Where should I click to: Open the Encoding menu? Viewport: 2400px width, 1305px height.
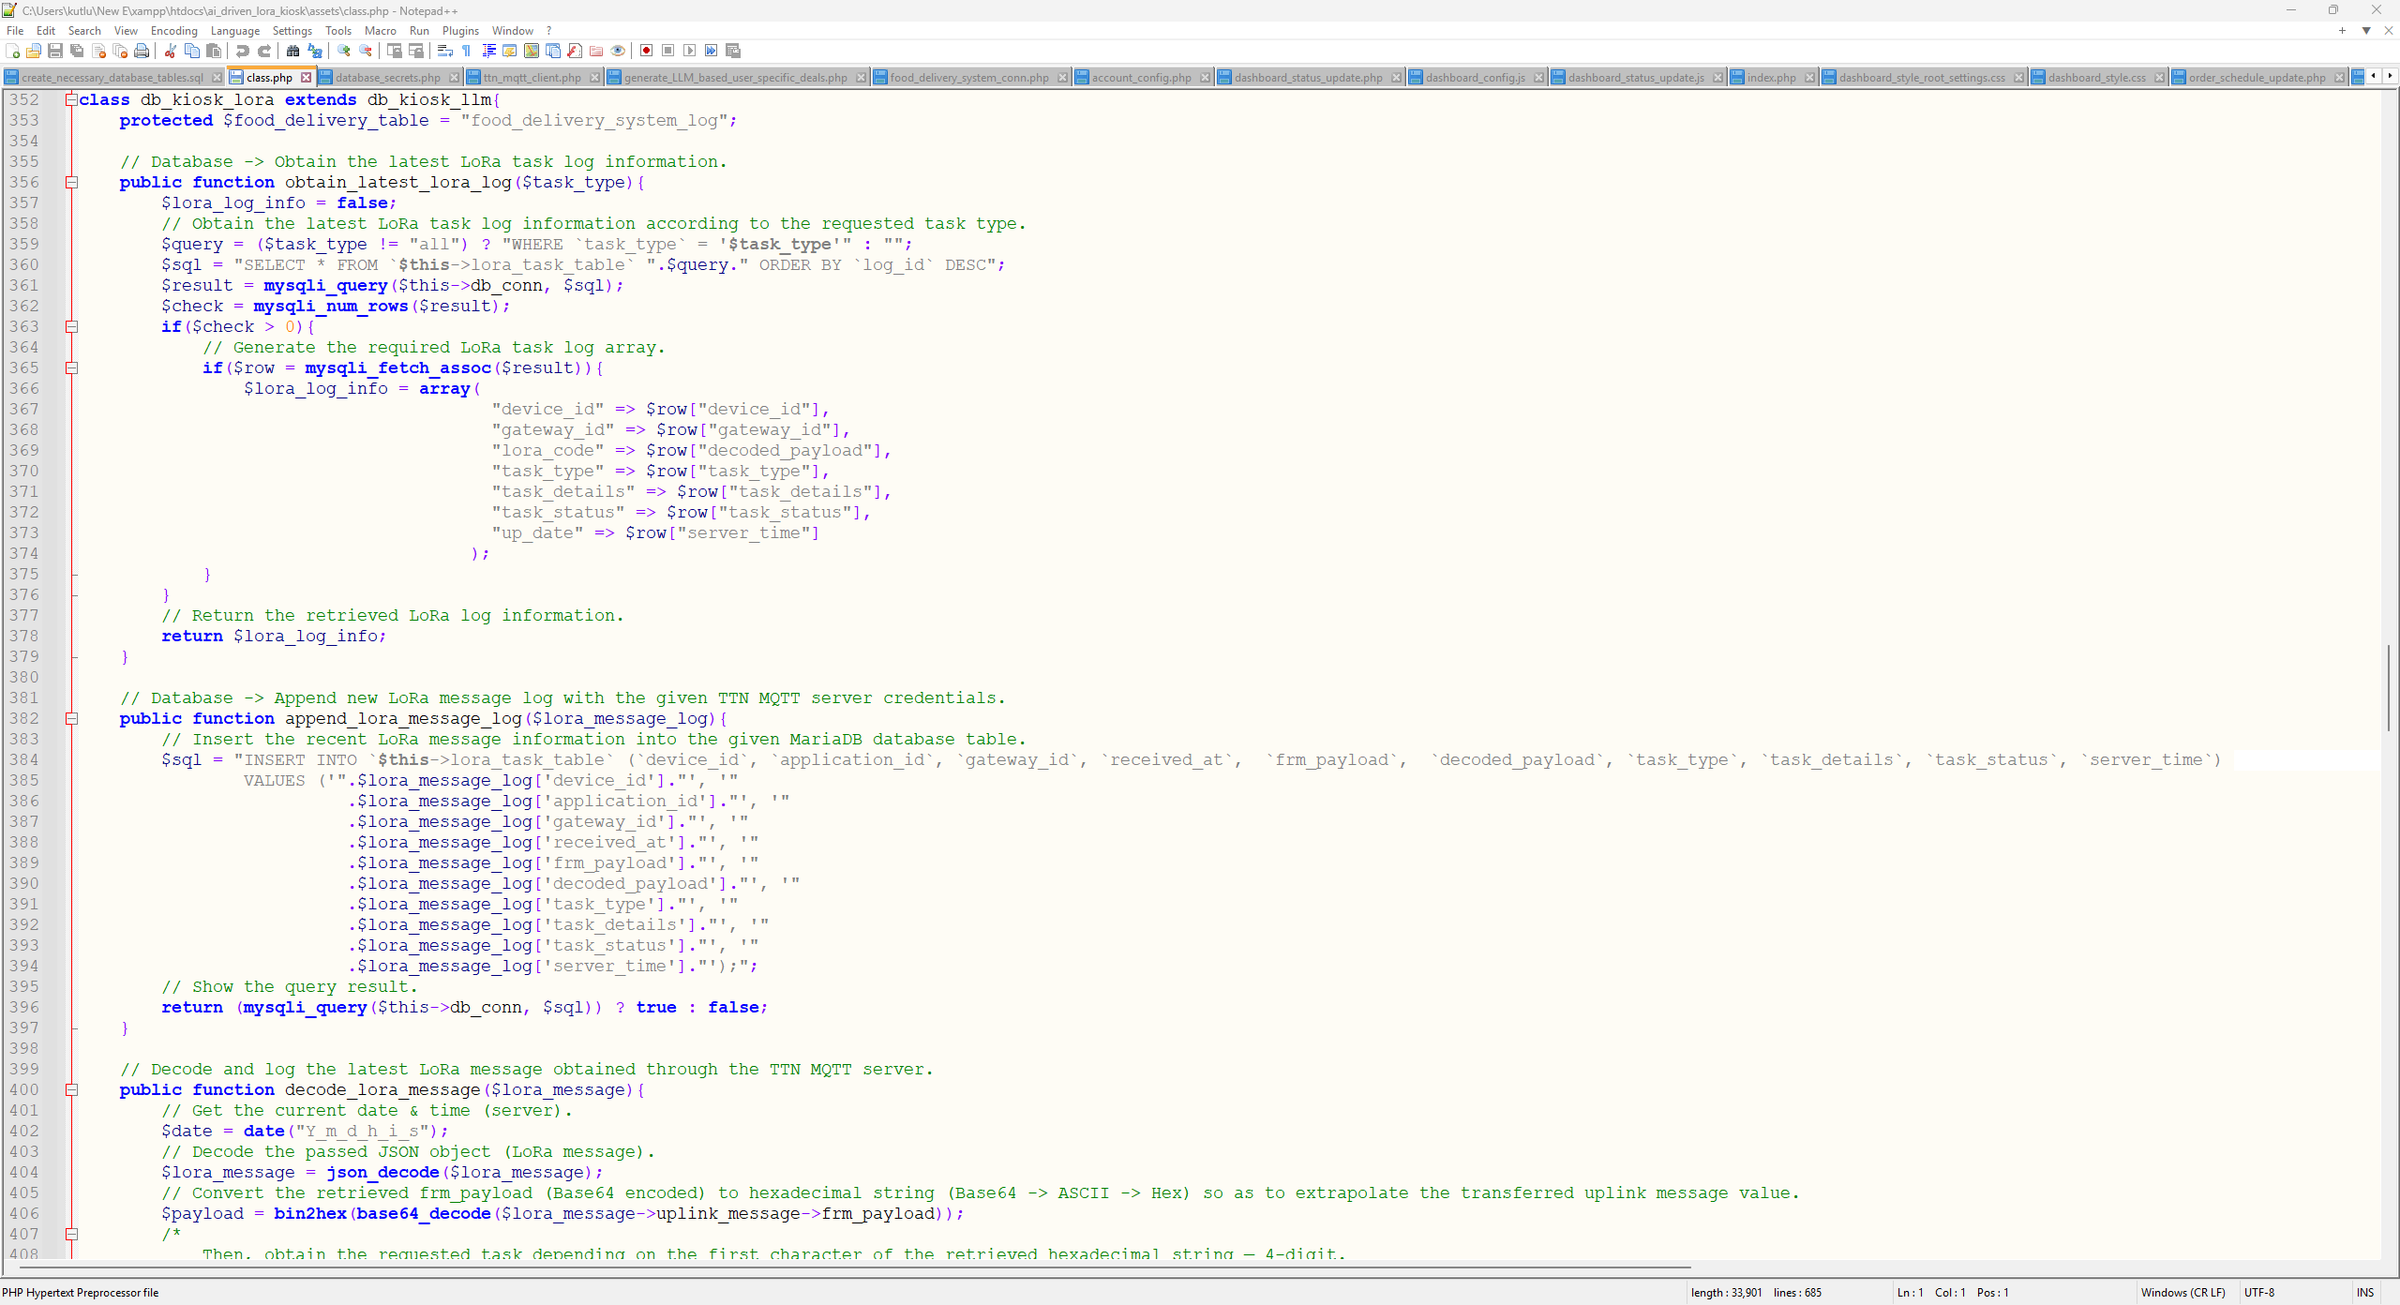pyautogui.click(x=174, y=31)
